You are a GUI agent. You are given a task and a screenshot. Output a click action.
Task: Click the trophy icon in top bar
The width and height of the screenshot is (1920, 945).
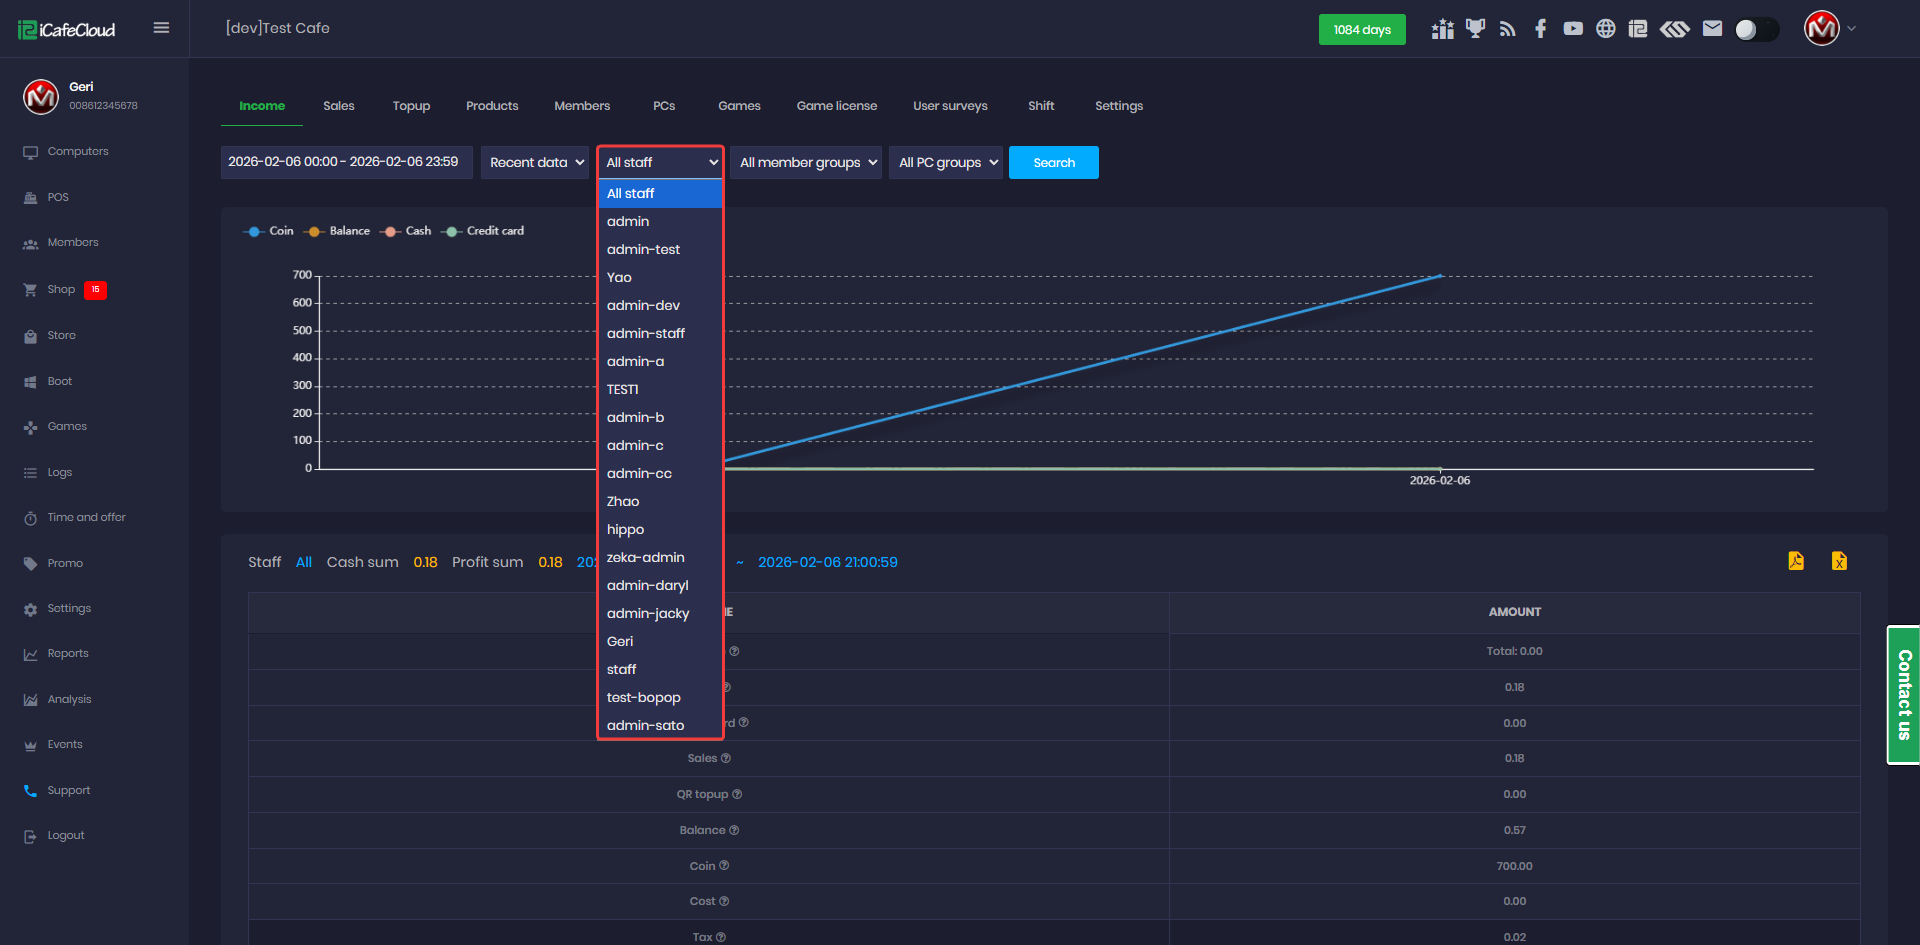tap(1475, 29)
